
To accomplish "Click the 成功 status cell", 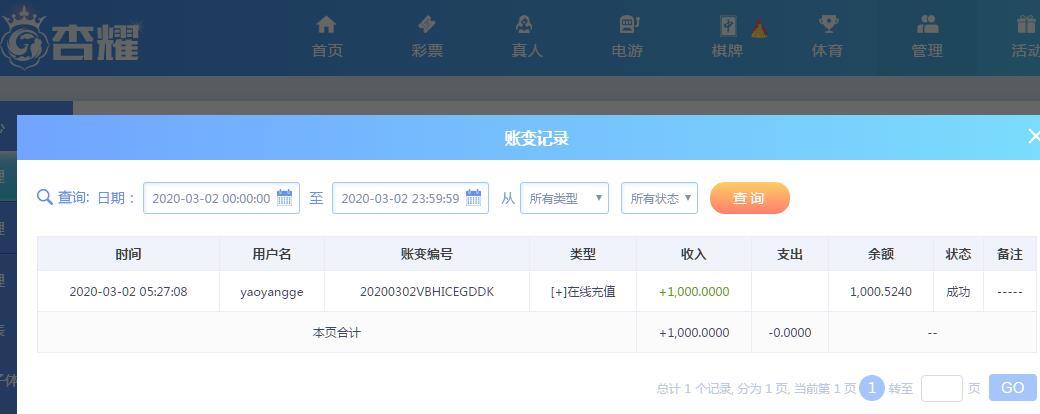I will [x=958, y=291].
